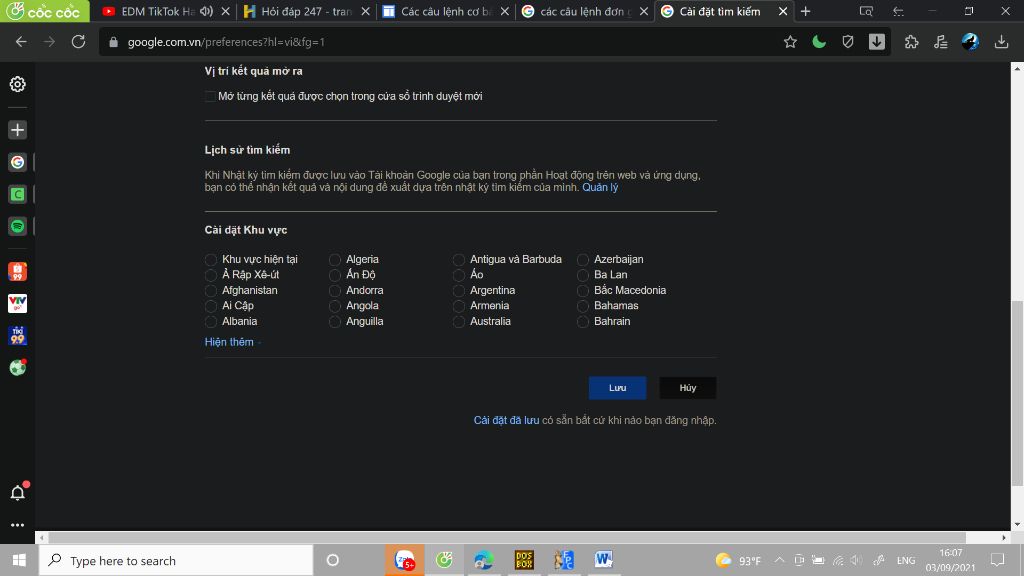Open the sidebar notifications bell
Screen dimensions: 1024x576
pyautogui.click(x=18, y=492)
